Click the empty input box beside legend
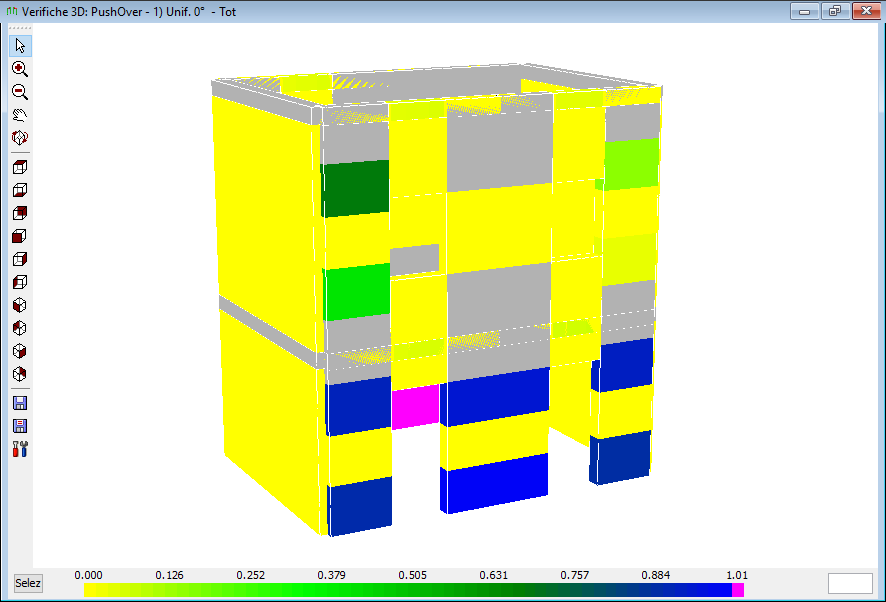 (x=850, y=583)
